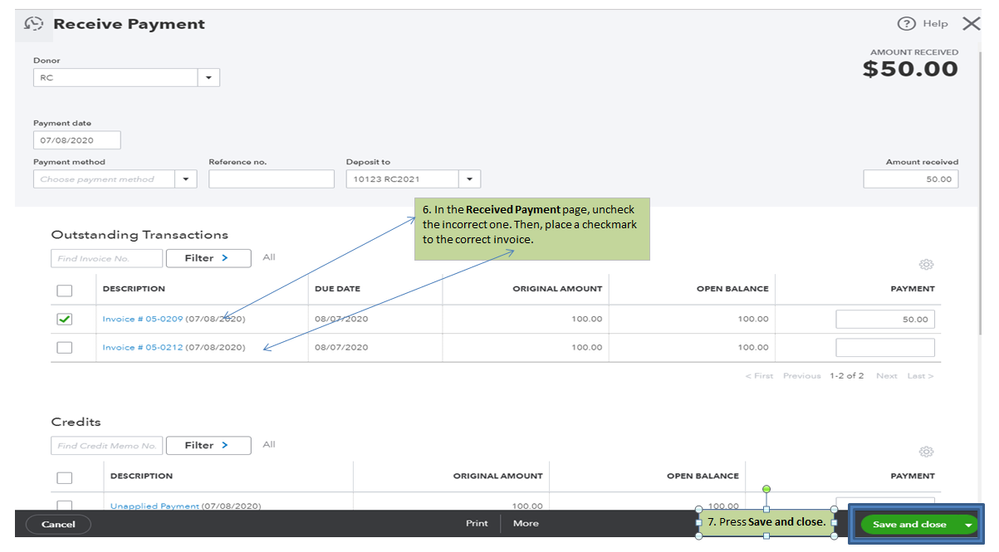
Task: Open the Save and close arrow menu
Action: coord(968,524)
